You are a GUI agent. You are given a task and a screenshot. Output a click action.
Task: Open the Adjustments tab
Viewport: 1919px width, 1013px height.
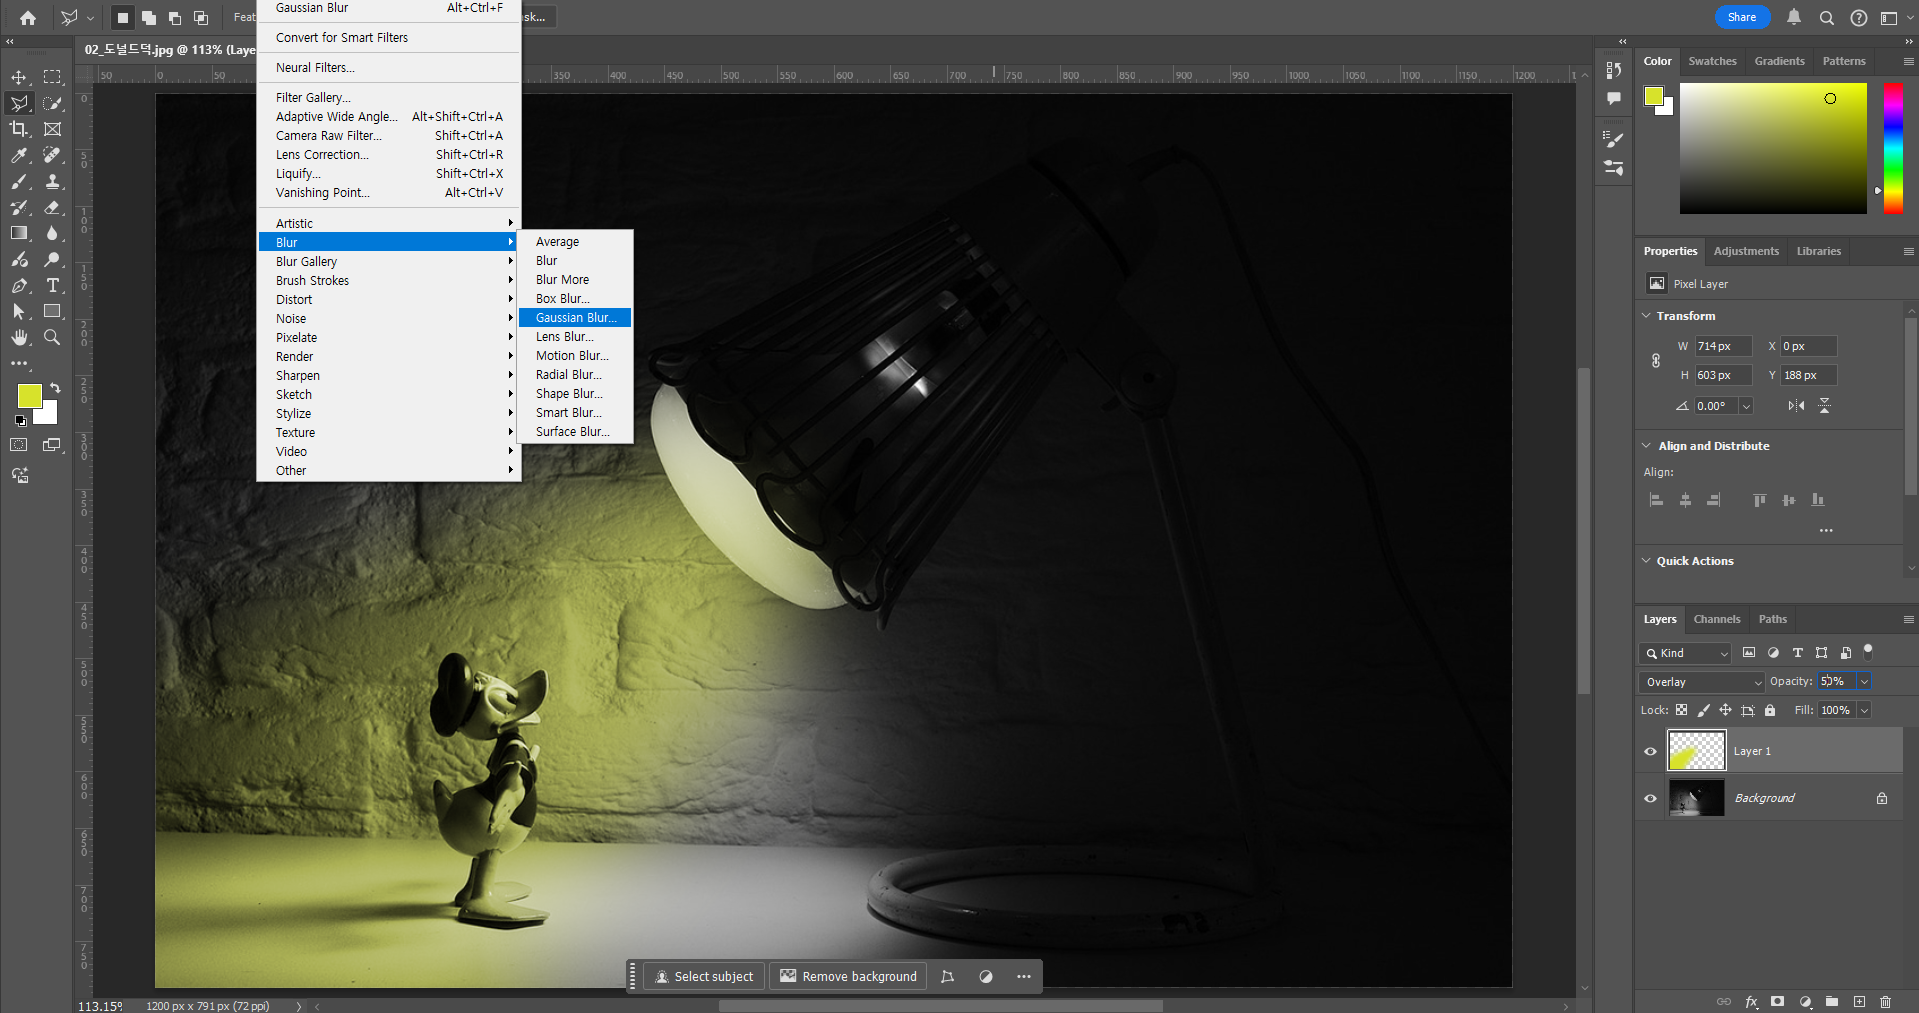(x=1746, y=251)
